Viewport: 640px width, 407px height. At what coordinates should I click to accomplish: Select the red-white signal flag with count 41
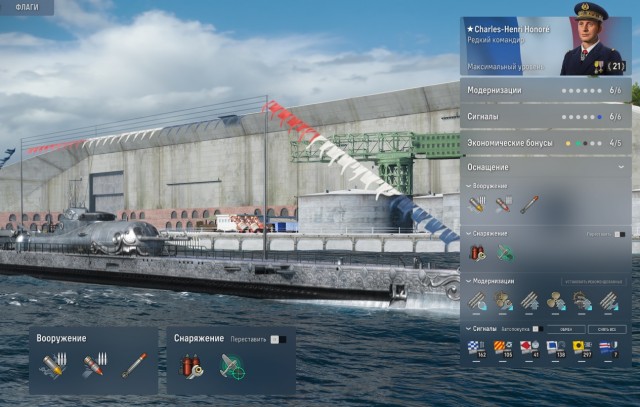pos(529,349)
